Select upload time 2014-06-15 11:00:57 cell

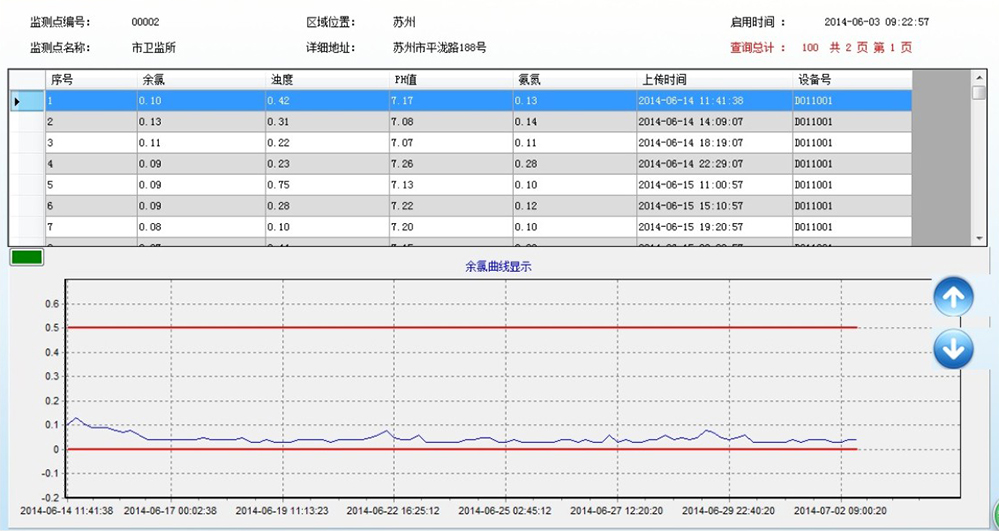click(713, 185)
